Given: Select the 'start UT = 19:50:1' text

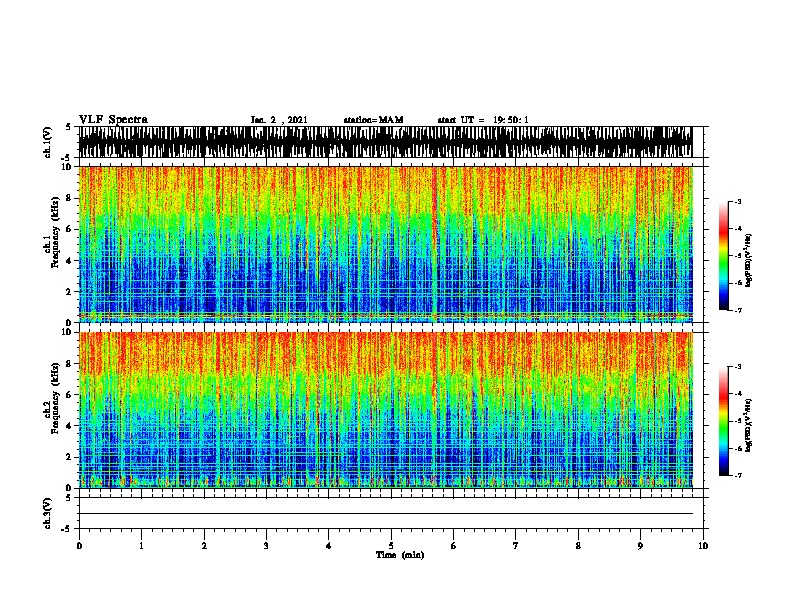Looking at the screenshot, I should [x=483, y=120].
